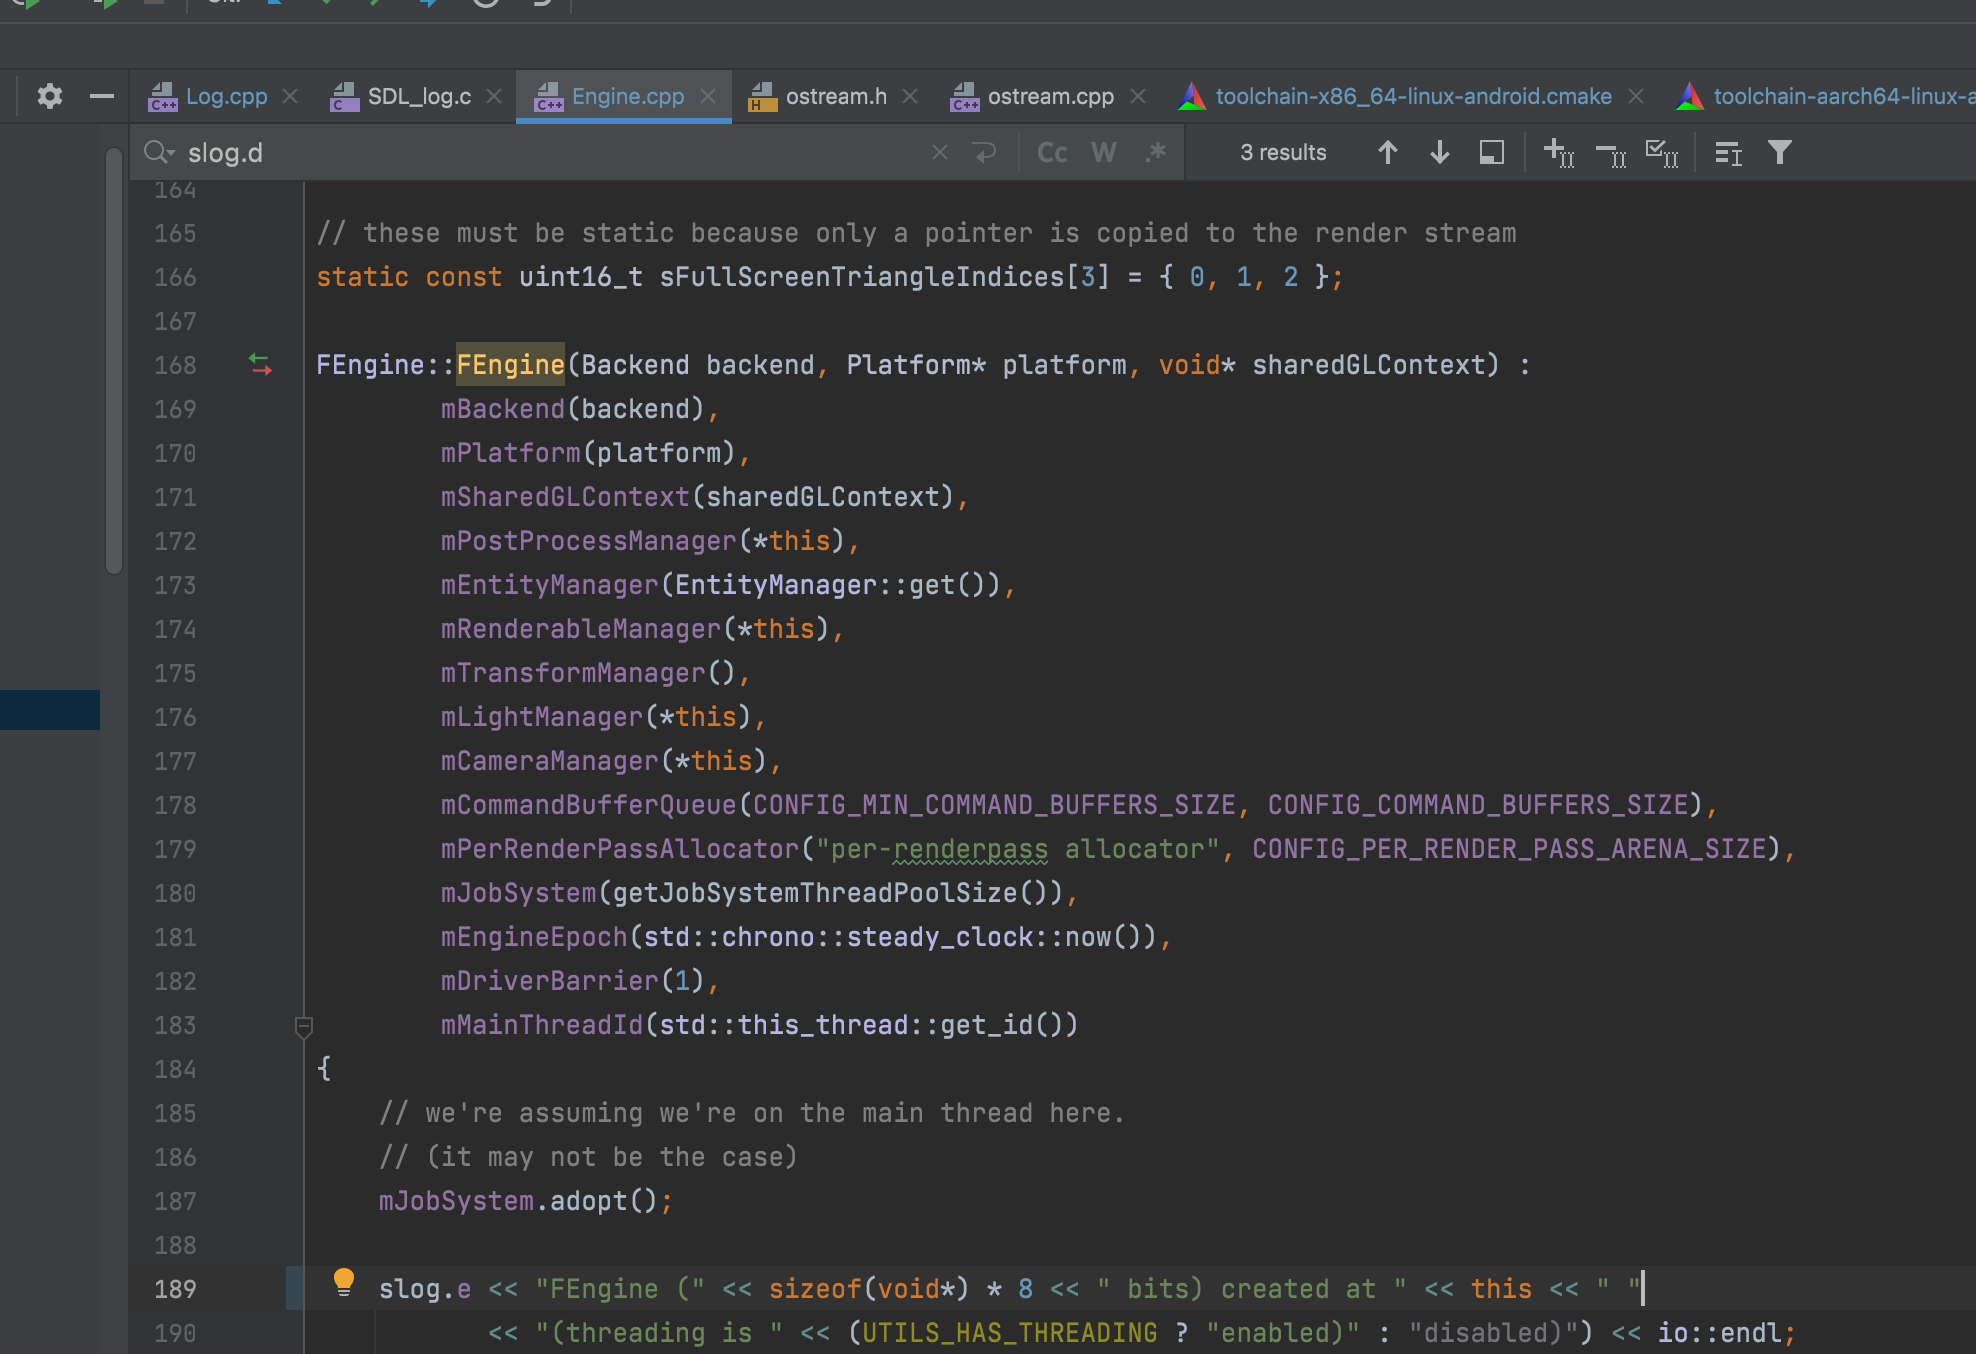Toggle match case with the Cc button

pyautogui.click(x=1051, y=152)
